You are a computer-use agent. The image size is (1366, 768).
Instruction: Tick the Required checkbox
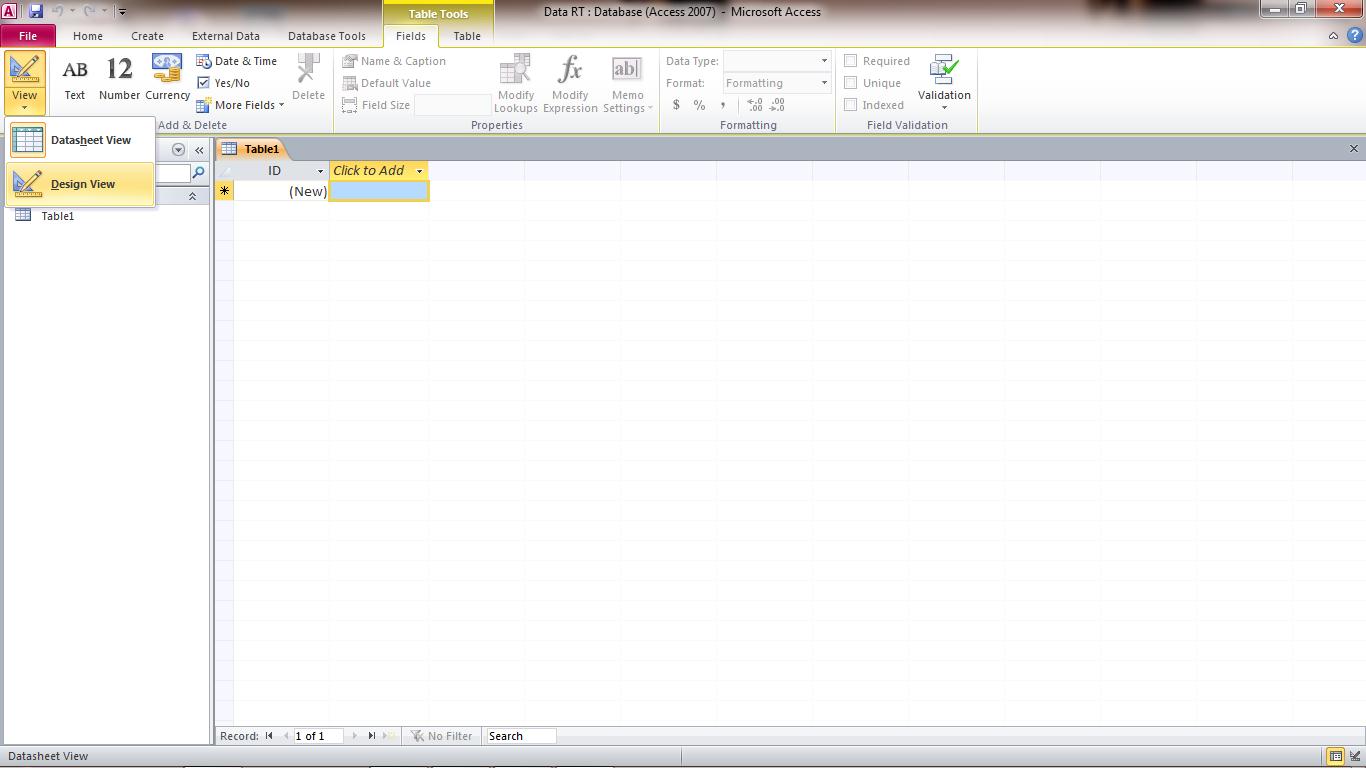[851, 61]
